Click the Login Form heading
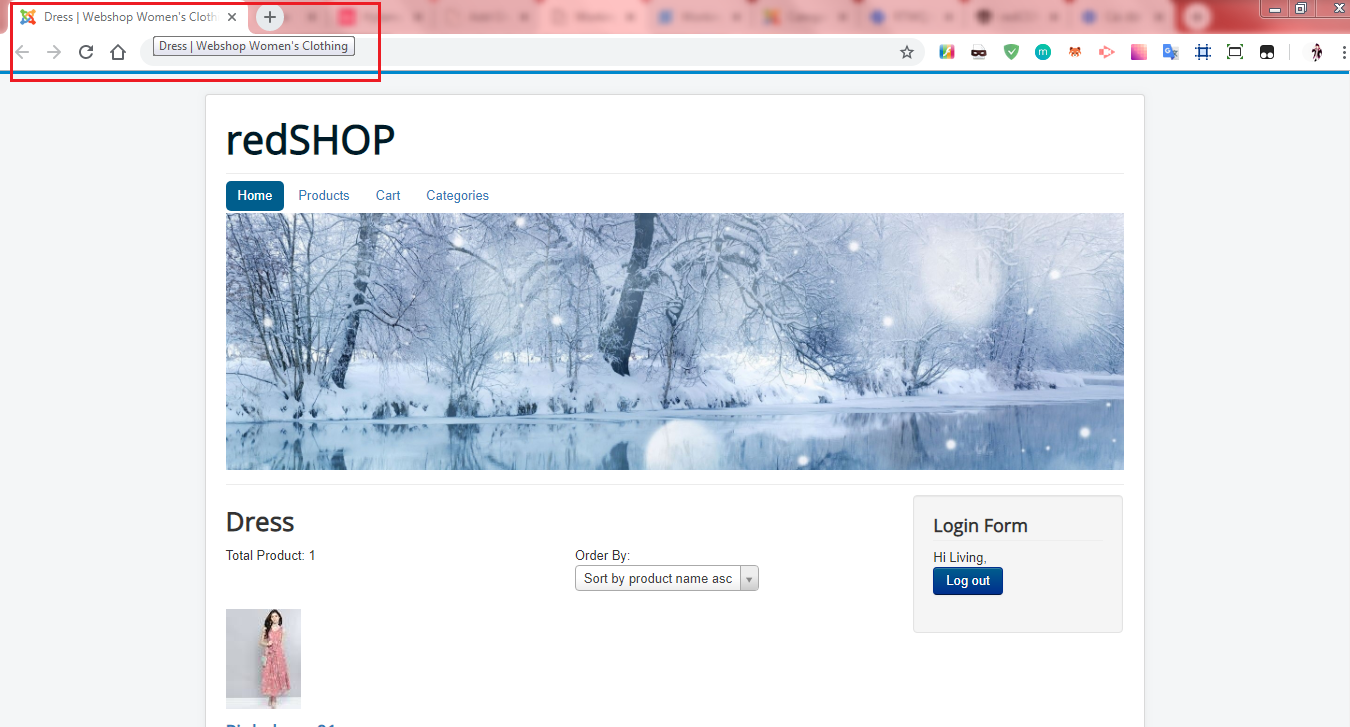Image resolution: width=1350 pixels, height=727 pixels. (x=980, y=526)
